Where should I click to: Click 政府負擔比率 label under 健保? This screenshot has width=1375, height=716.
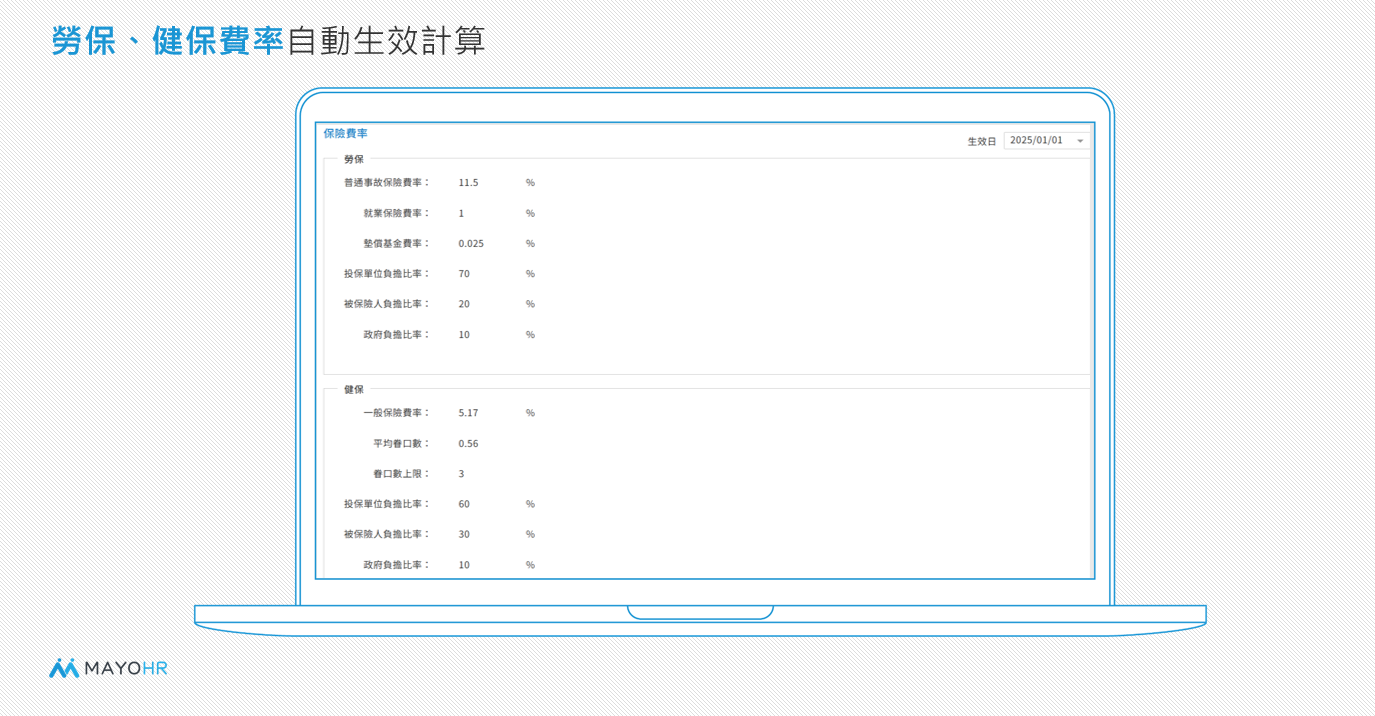click(x=396, y=565)
